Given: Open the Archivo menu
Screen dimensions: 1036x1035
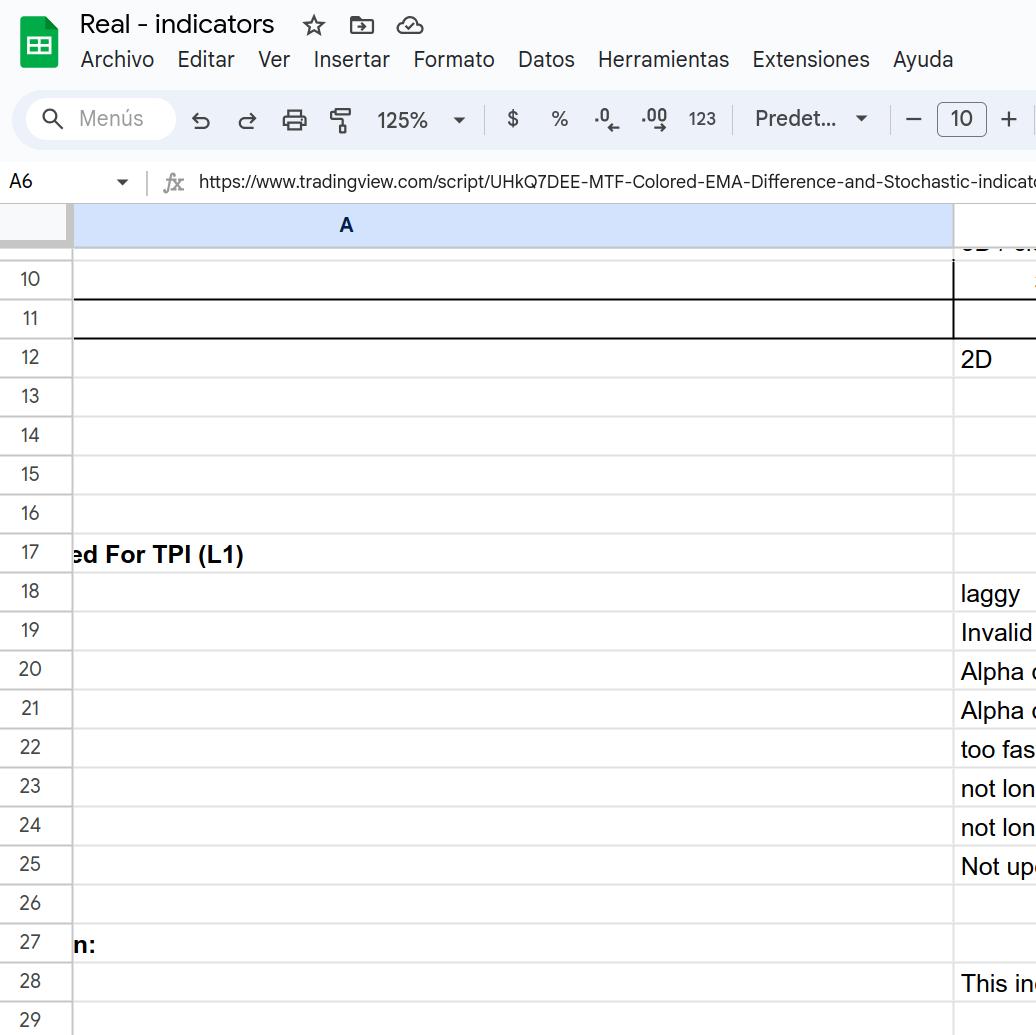Looking at the screenshot, I should (x=117, y=60).
